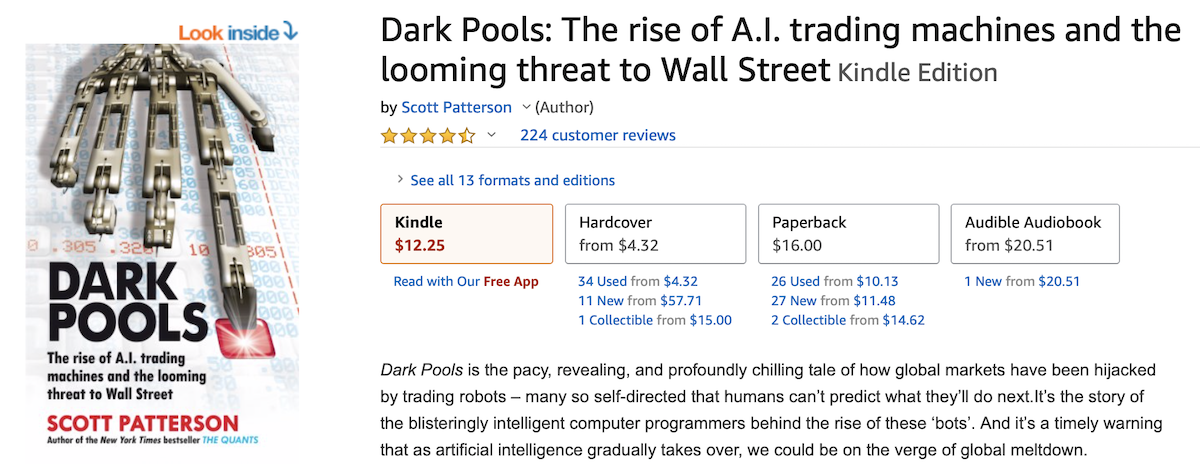1200x475 pixels.
Task: Open 34 Used hardcover offers
Action: (603, 281)
